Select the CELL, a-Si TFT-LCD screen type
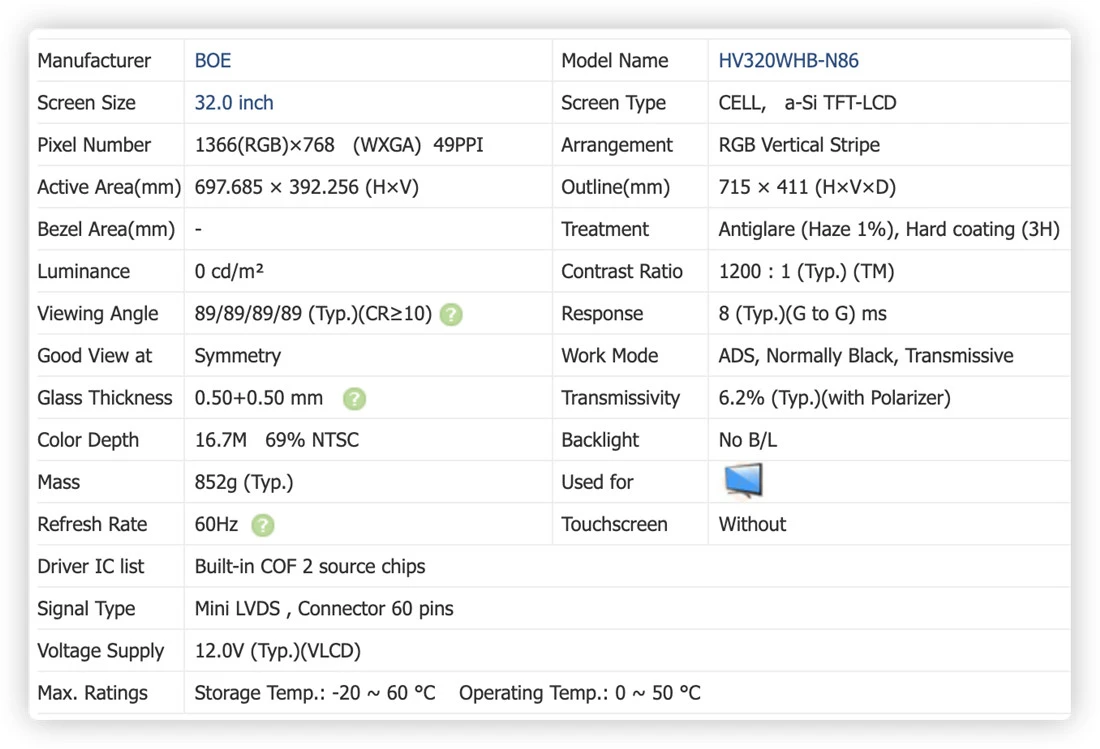Image resolution: width=1100 pixels, height=749 pixels. click(807, 103)
